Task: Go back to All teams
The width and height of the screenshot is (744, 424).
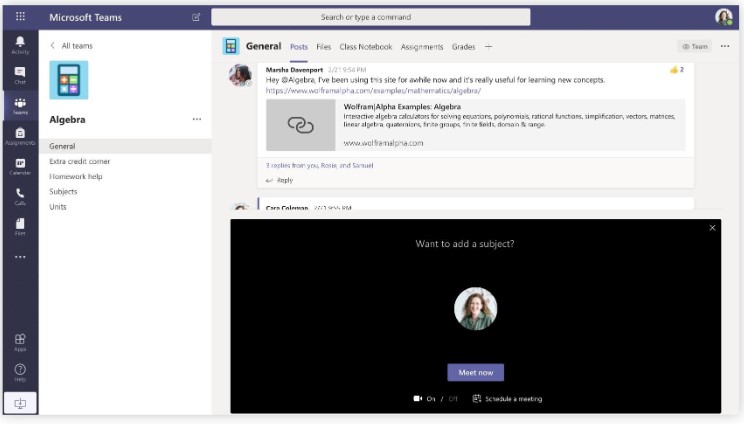Action: tap(71, 46)
